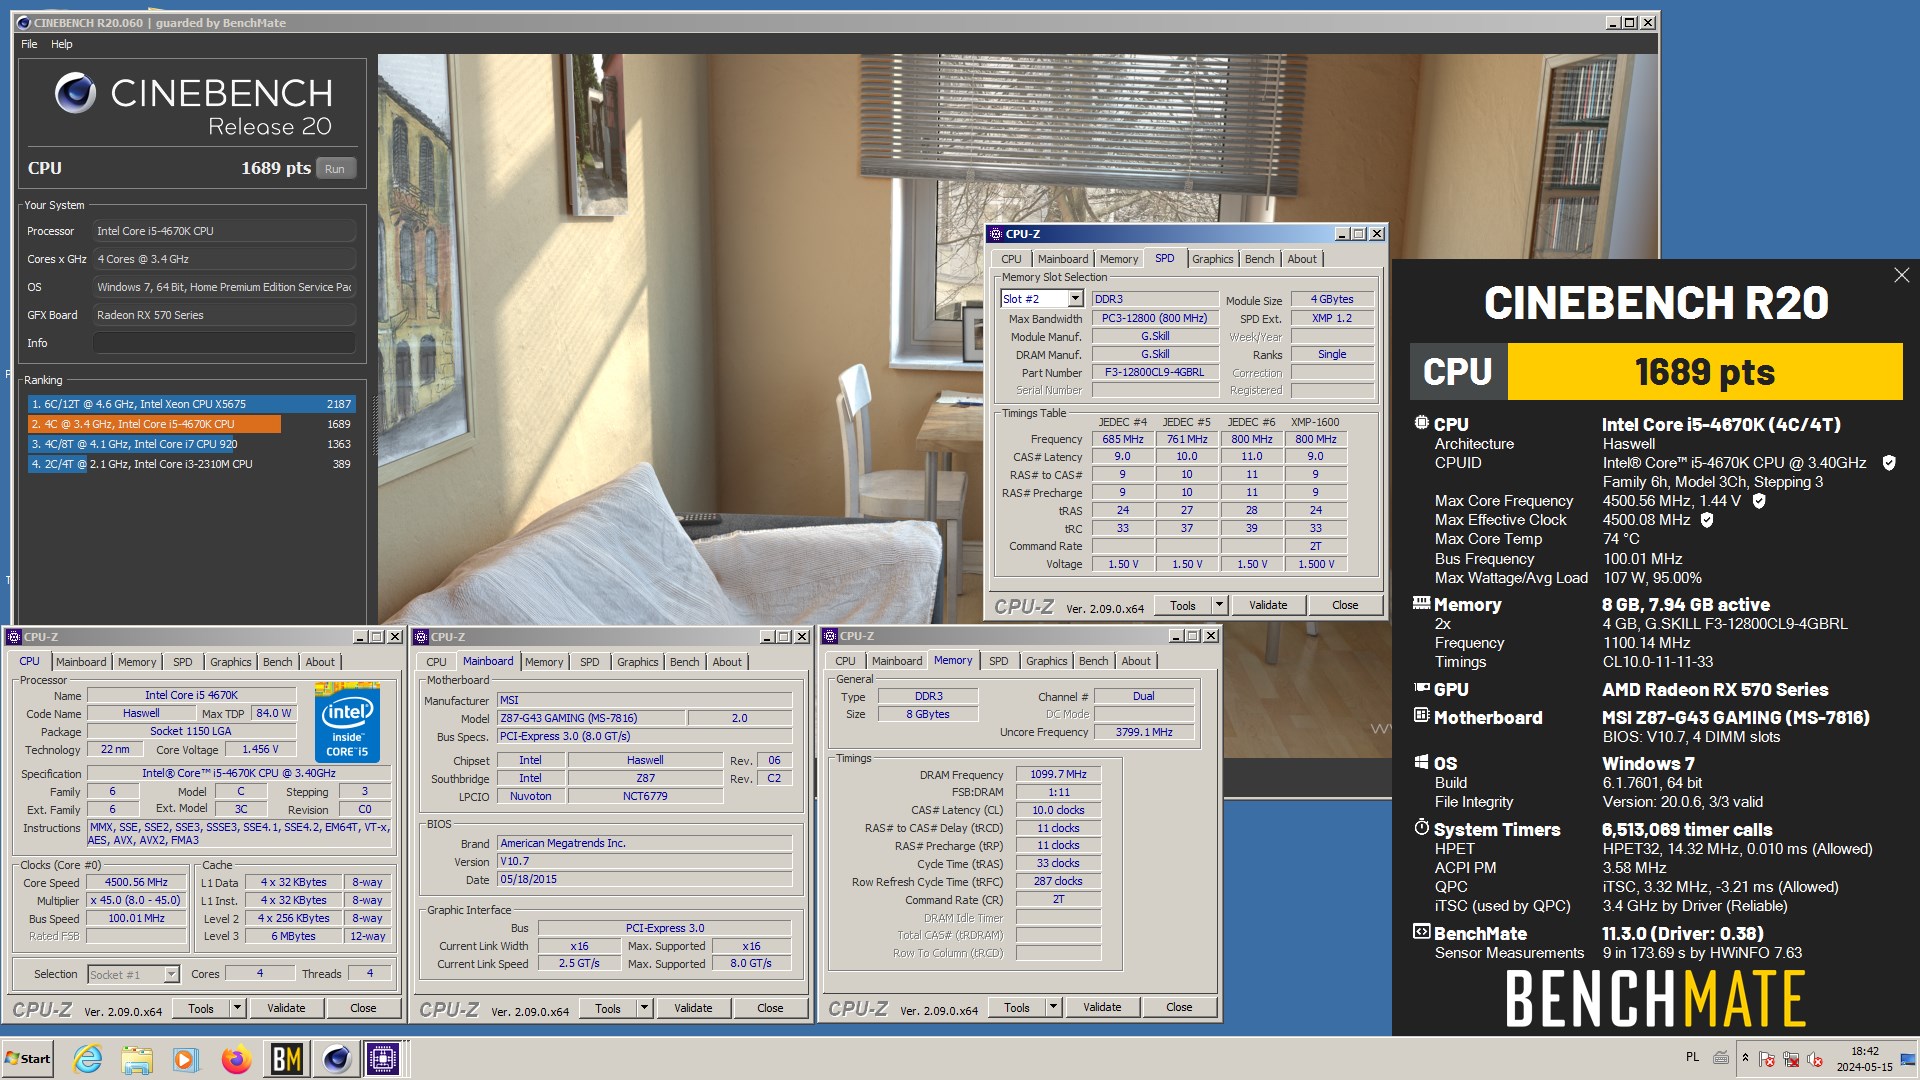Click the PL language indicator in taskbar

click(1692, 1057)
